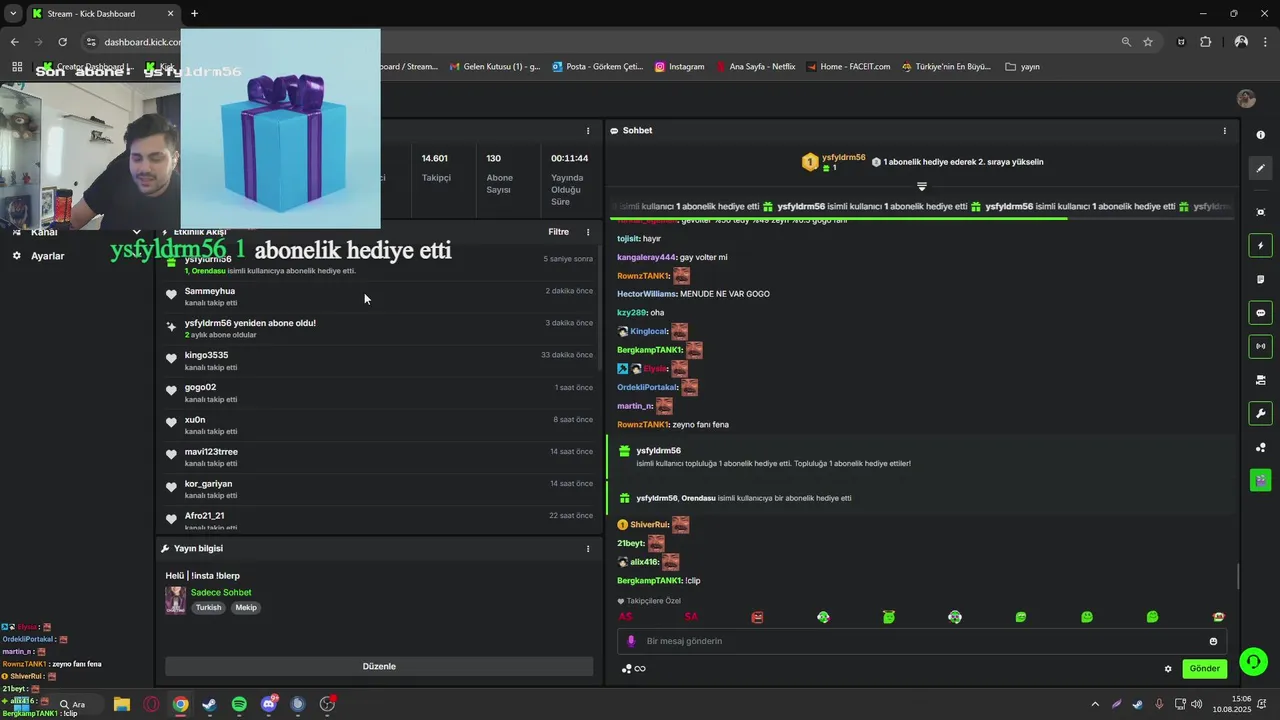Collapse the leaderboard chevron under ysfyldrm56
This screenshot has width=1280, height=720.
(x=922, y=186)
